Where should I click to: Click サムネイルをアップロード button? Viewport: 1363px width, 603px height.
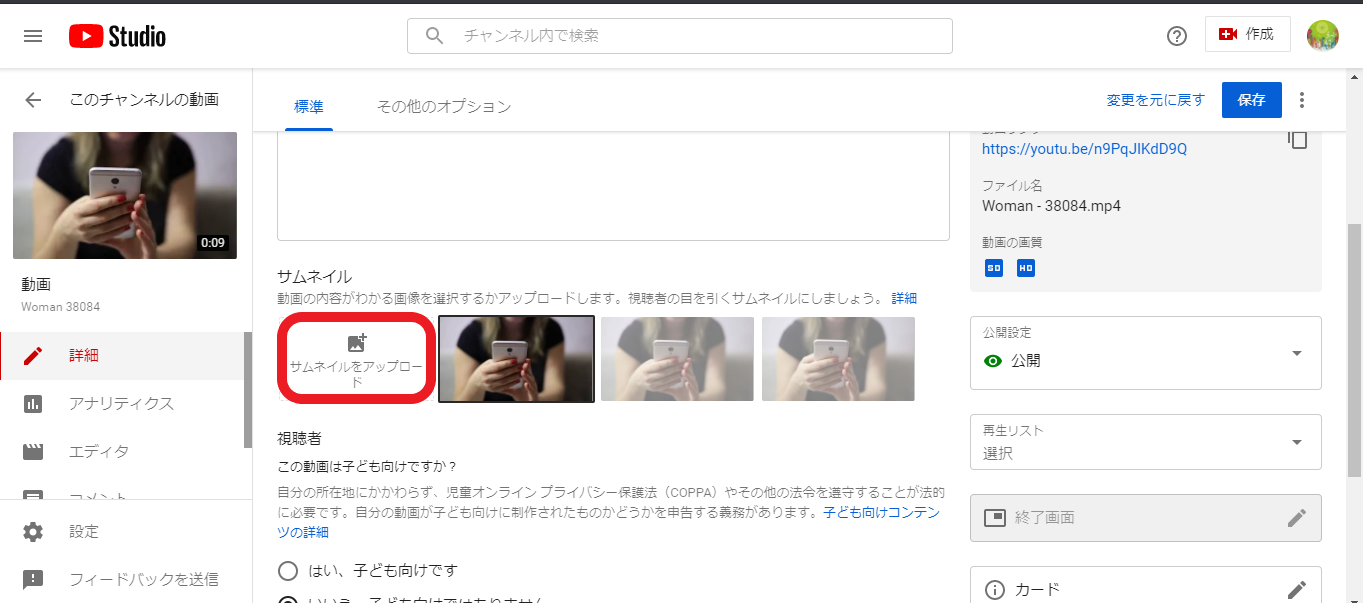[356, 359]
